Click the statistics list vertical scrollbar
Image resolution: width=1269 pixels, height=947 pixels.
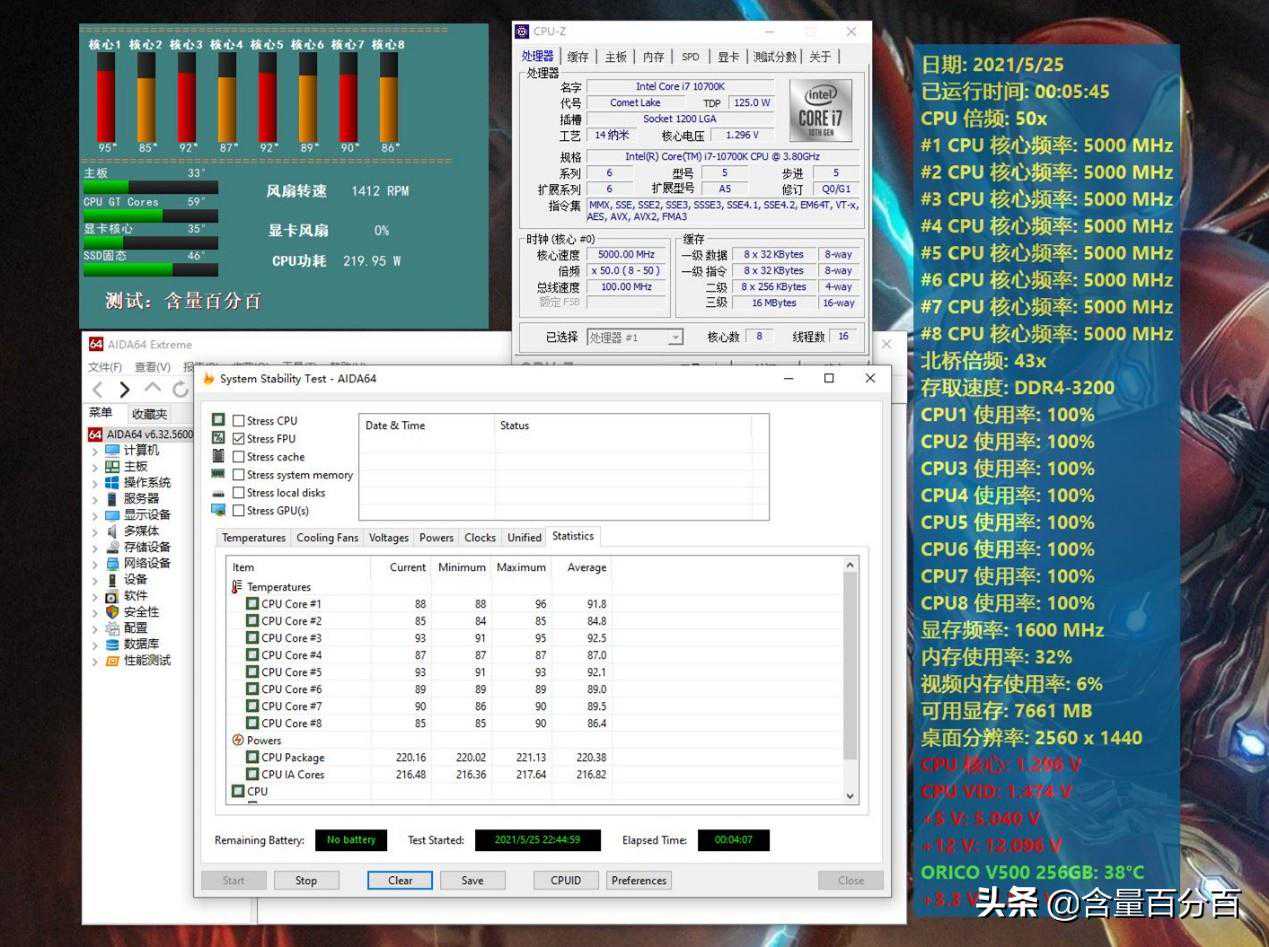(x=850, y=680)
